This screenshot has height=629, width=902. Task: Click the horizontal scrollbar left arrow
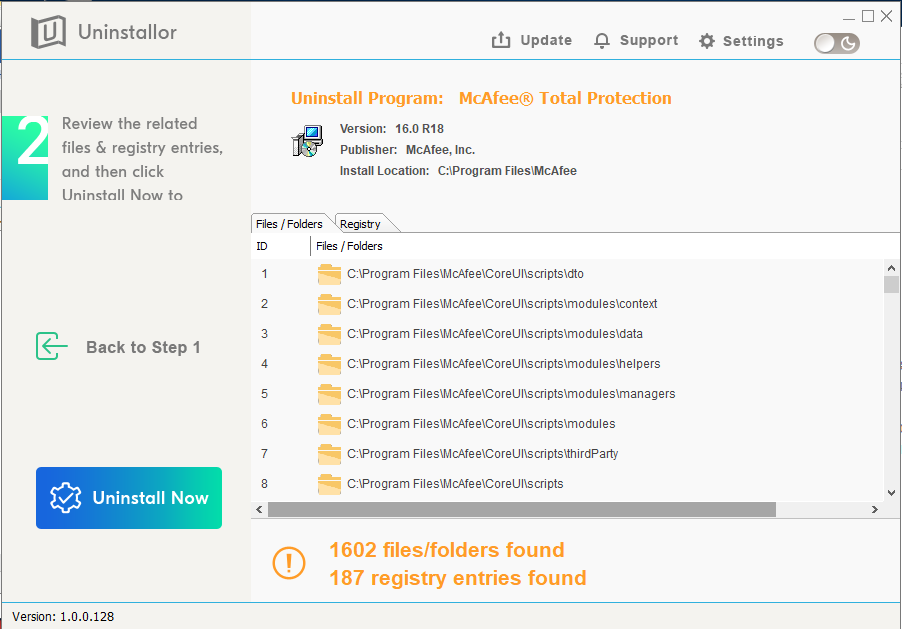click(259, 509)
